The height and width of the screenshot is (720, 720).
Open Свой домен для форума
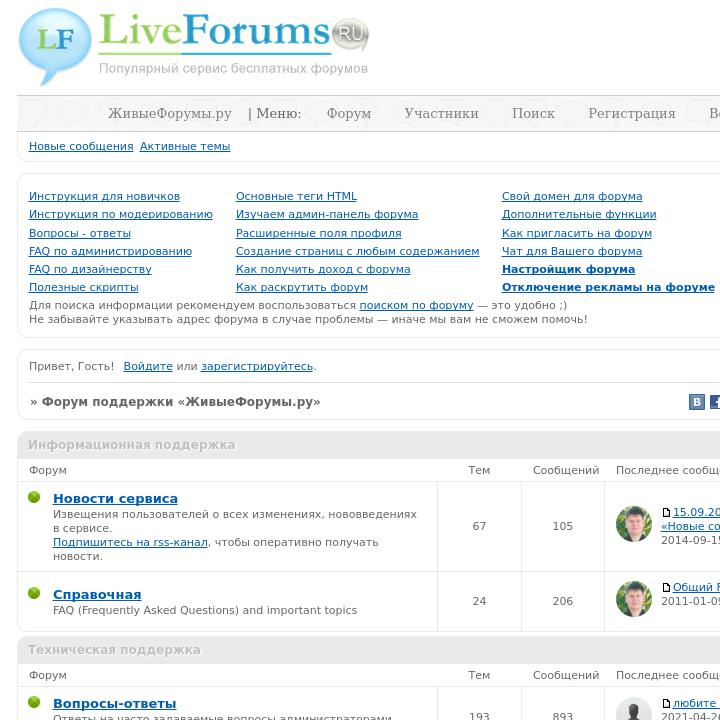pos(572,197)
